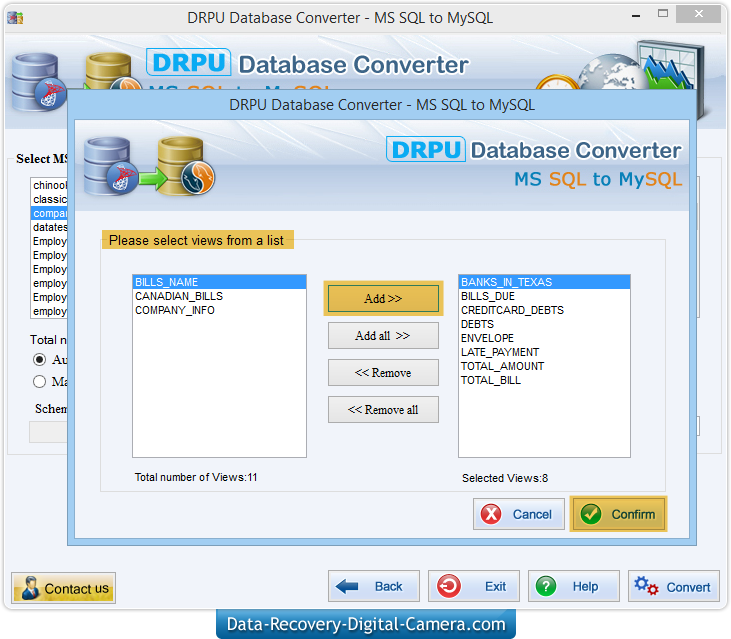731x639 pixels.
Task: Select CANADIAN_BILLS in the available views list
Action: [220, 296]
